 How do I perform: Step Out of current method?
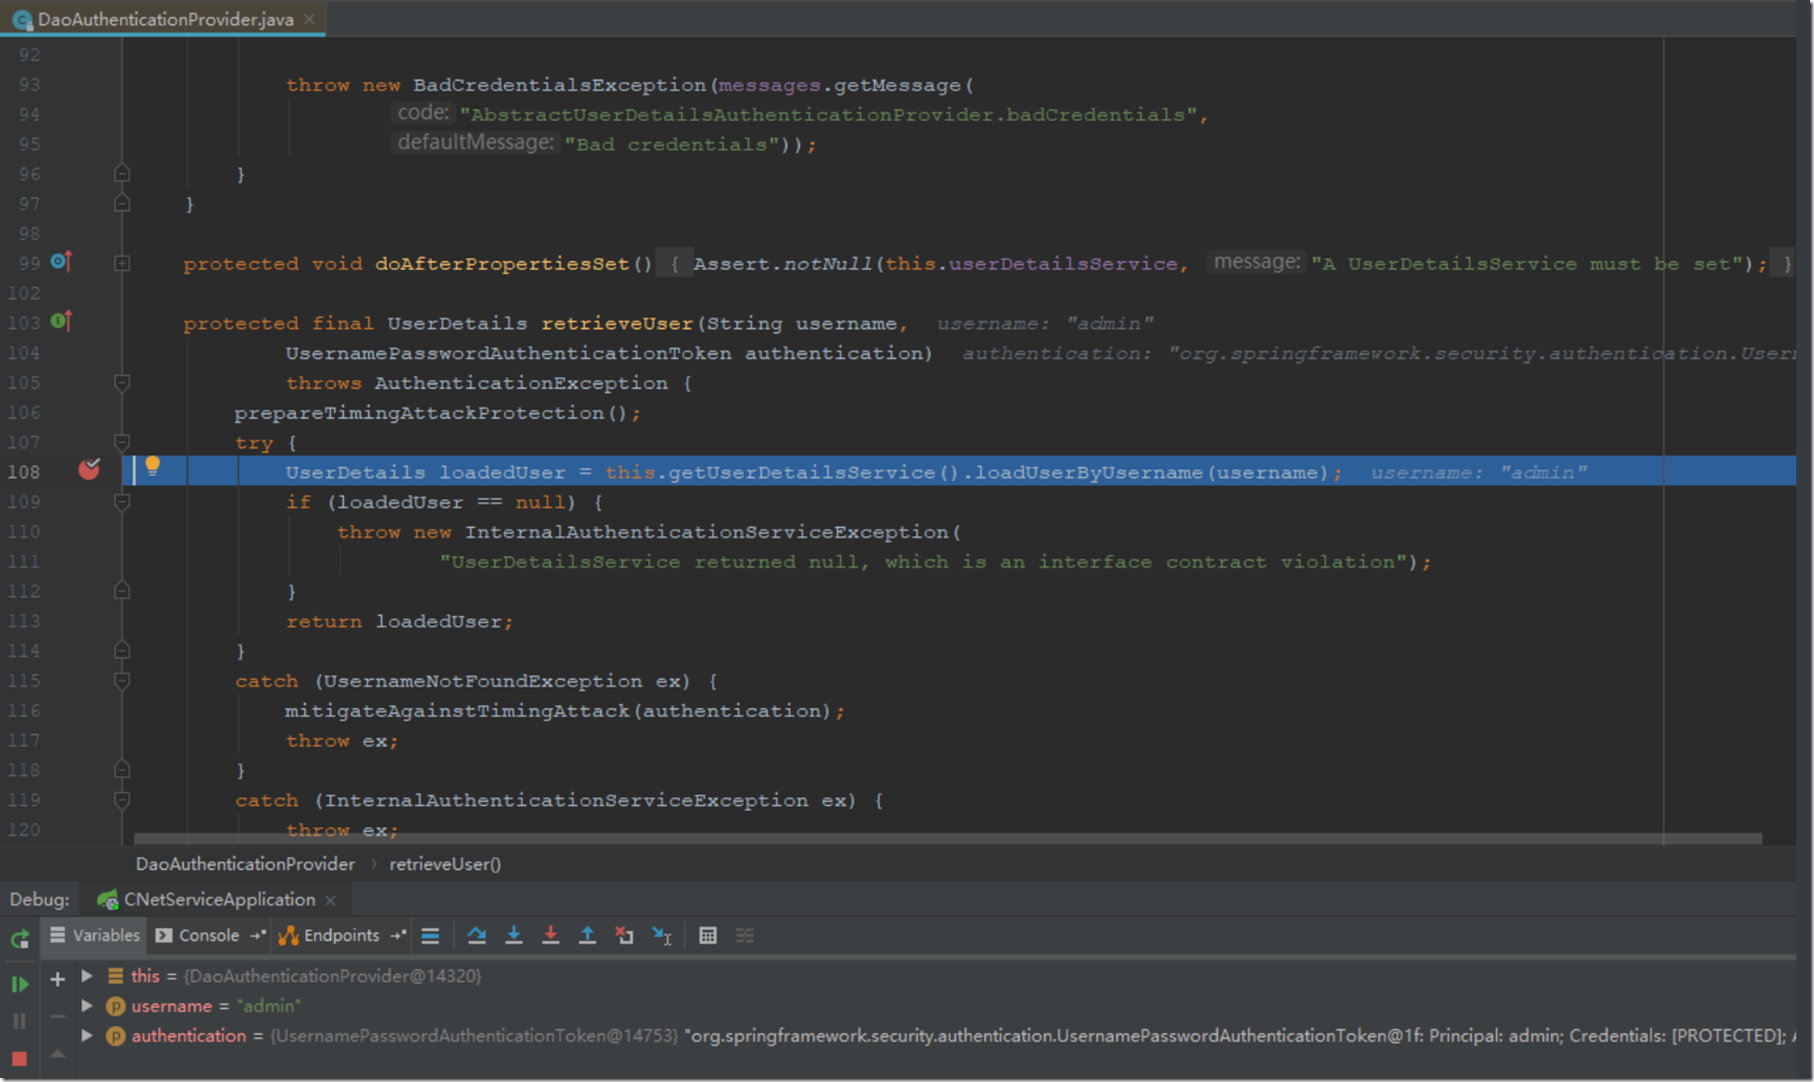pyautogui.click(x=588, y=936)
